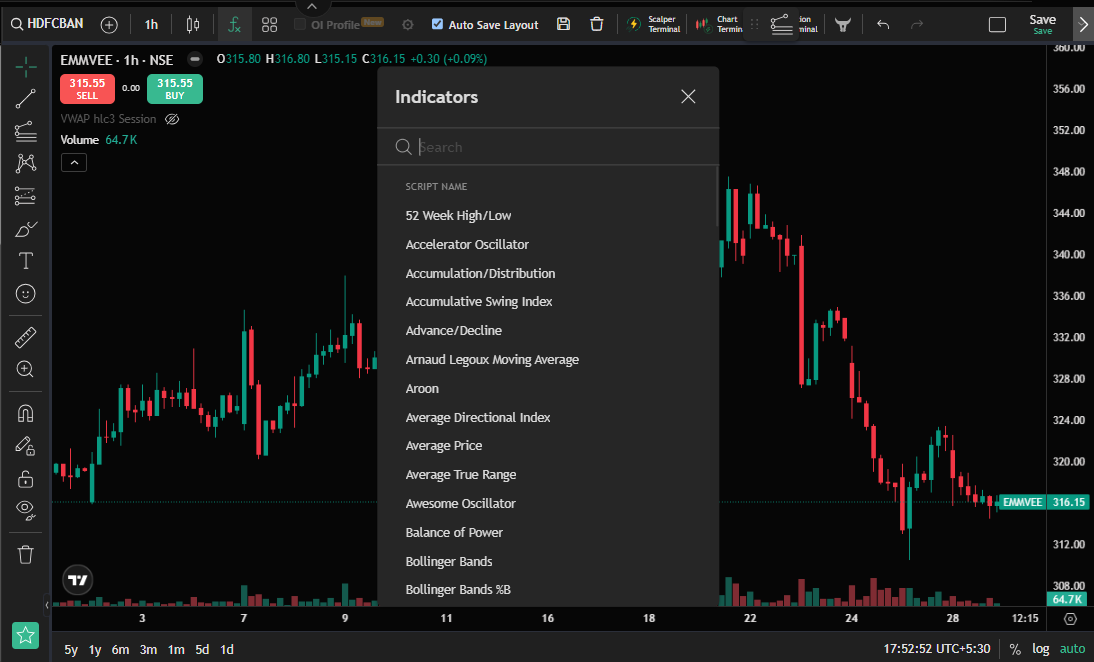1094x662 pixels.
Task: Set range to 5y
Action: pyautogui.click(x=71, y=649)
